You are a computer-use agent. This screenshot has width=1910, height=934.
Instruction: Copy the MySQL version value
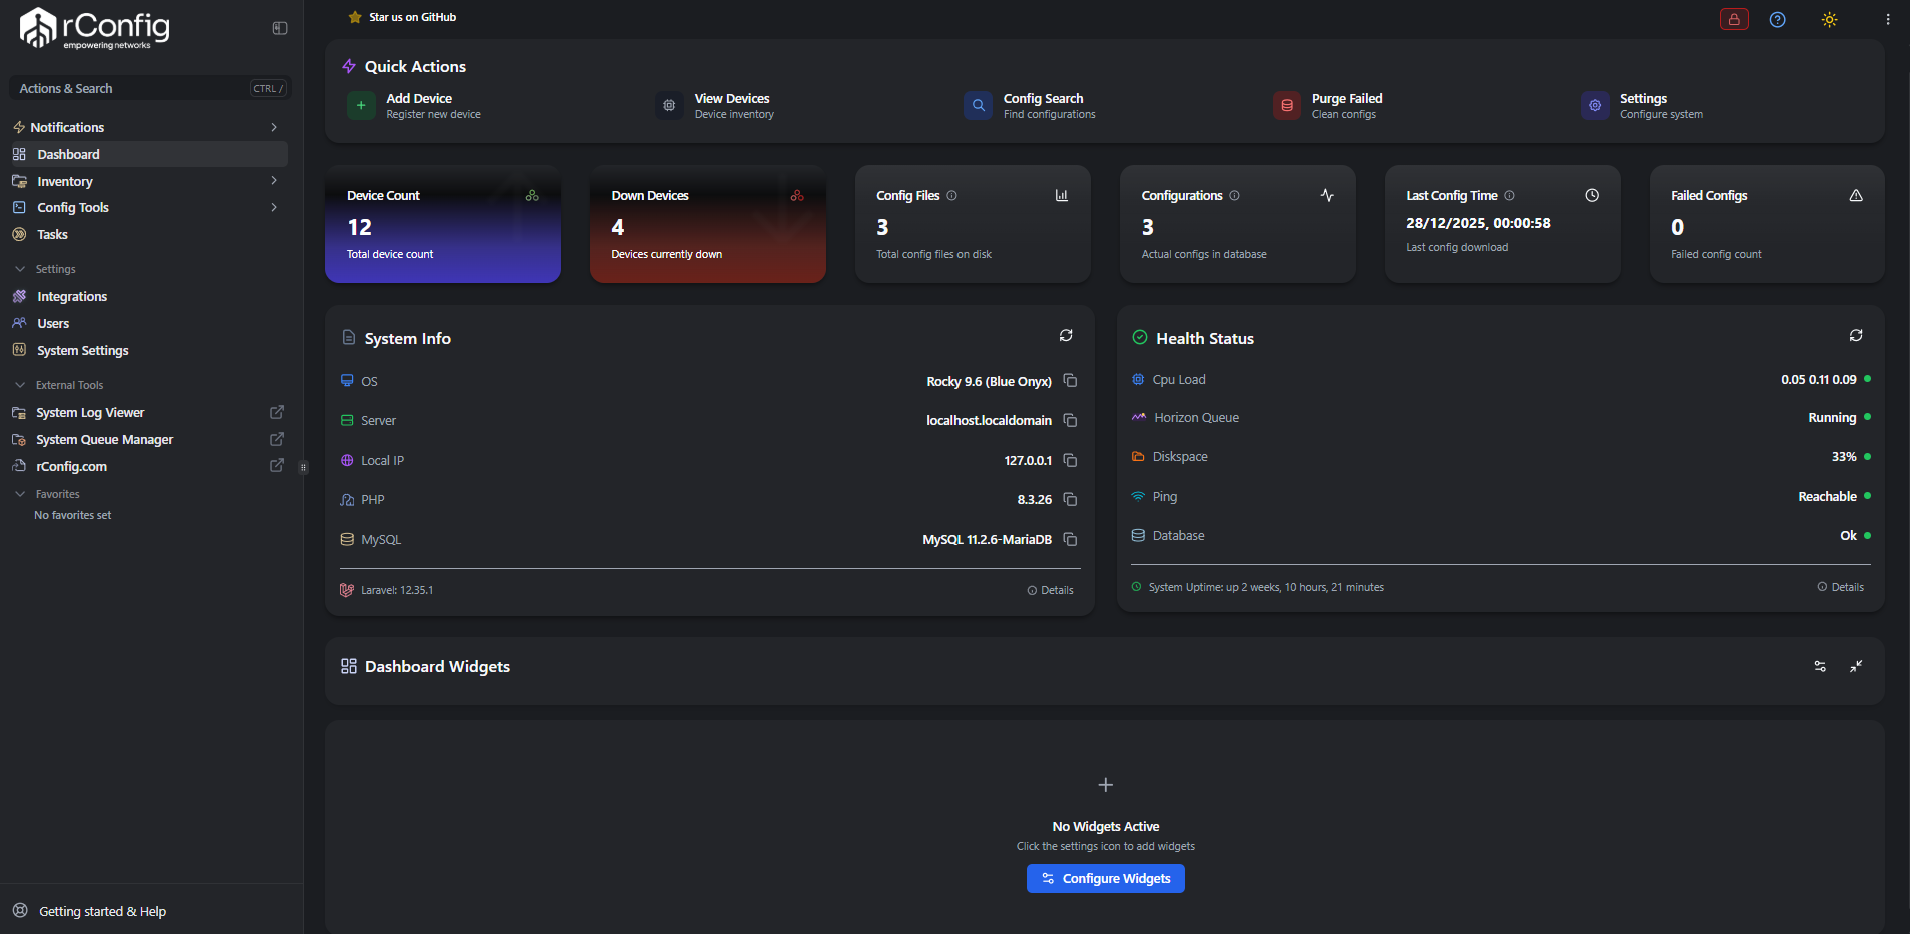pyautogui.click(x=1070, y=539)
